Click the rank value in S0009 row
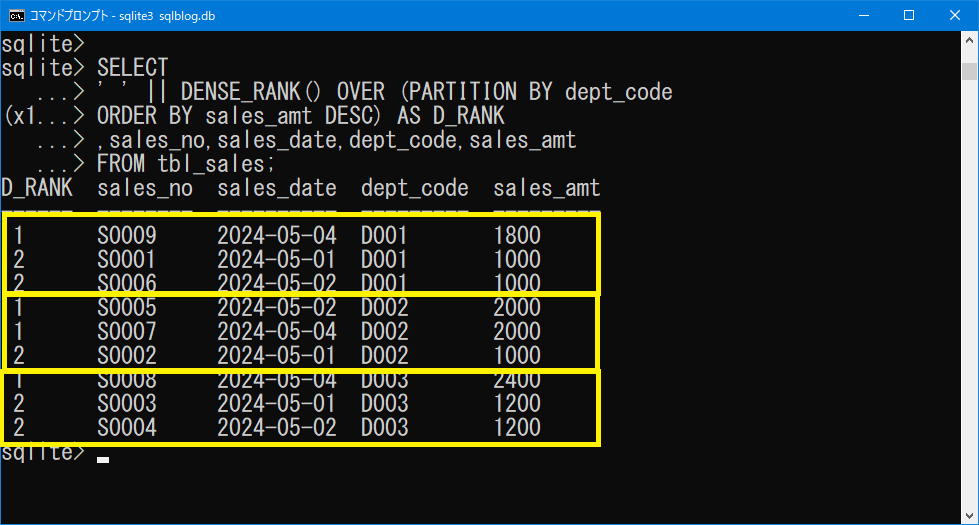This screenshot has height=525, width=979. (19, 235)
